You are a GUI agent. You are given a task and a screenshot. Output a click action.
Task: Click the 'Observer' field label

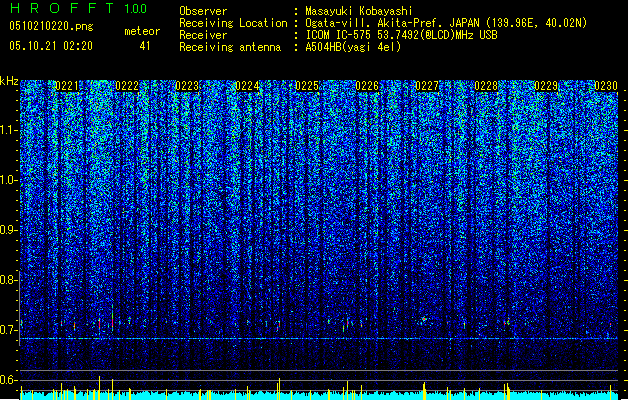point(203,11)
